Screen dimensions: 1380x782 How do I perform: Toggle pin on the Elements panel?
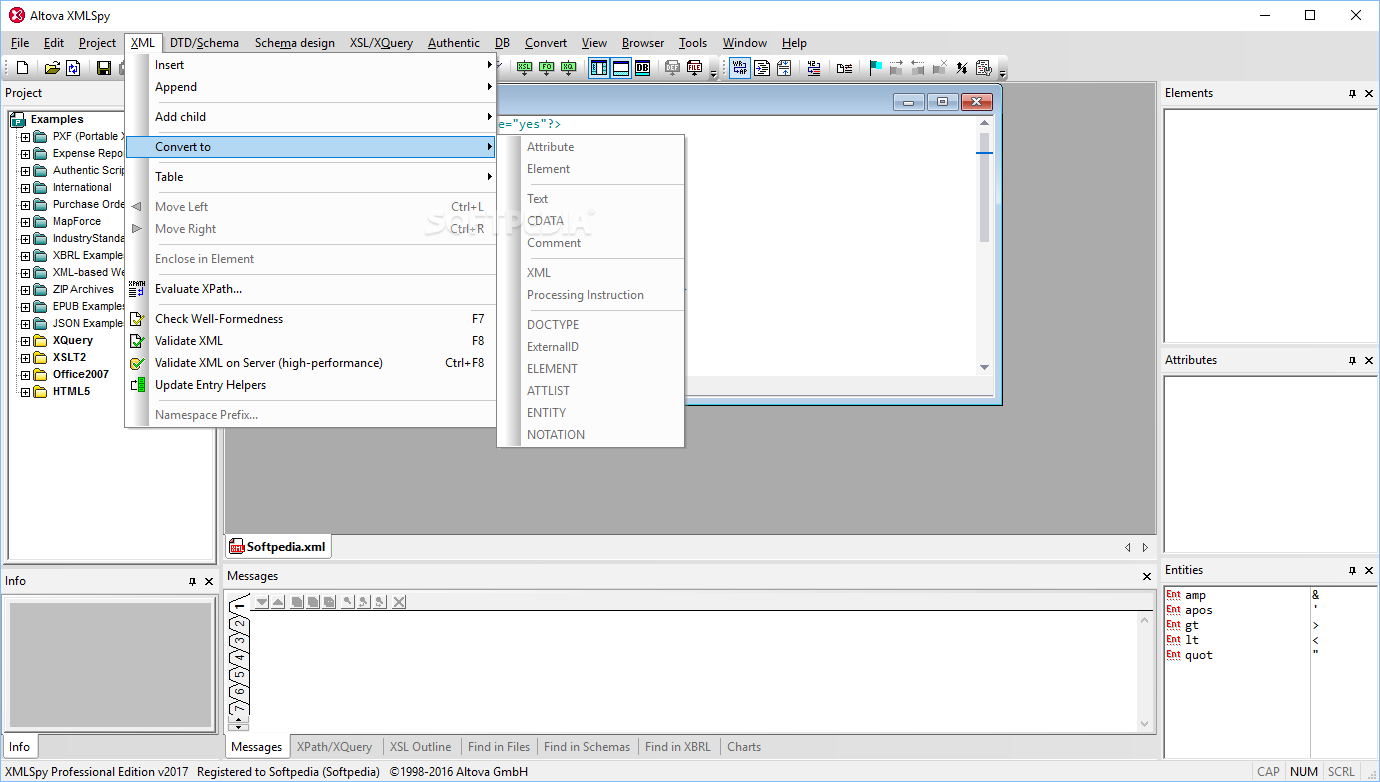(1352, 93)
